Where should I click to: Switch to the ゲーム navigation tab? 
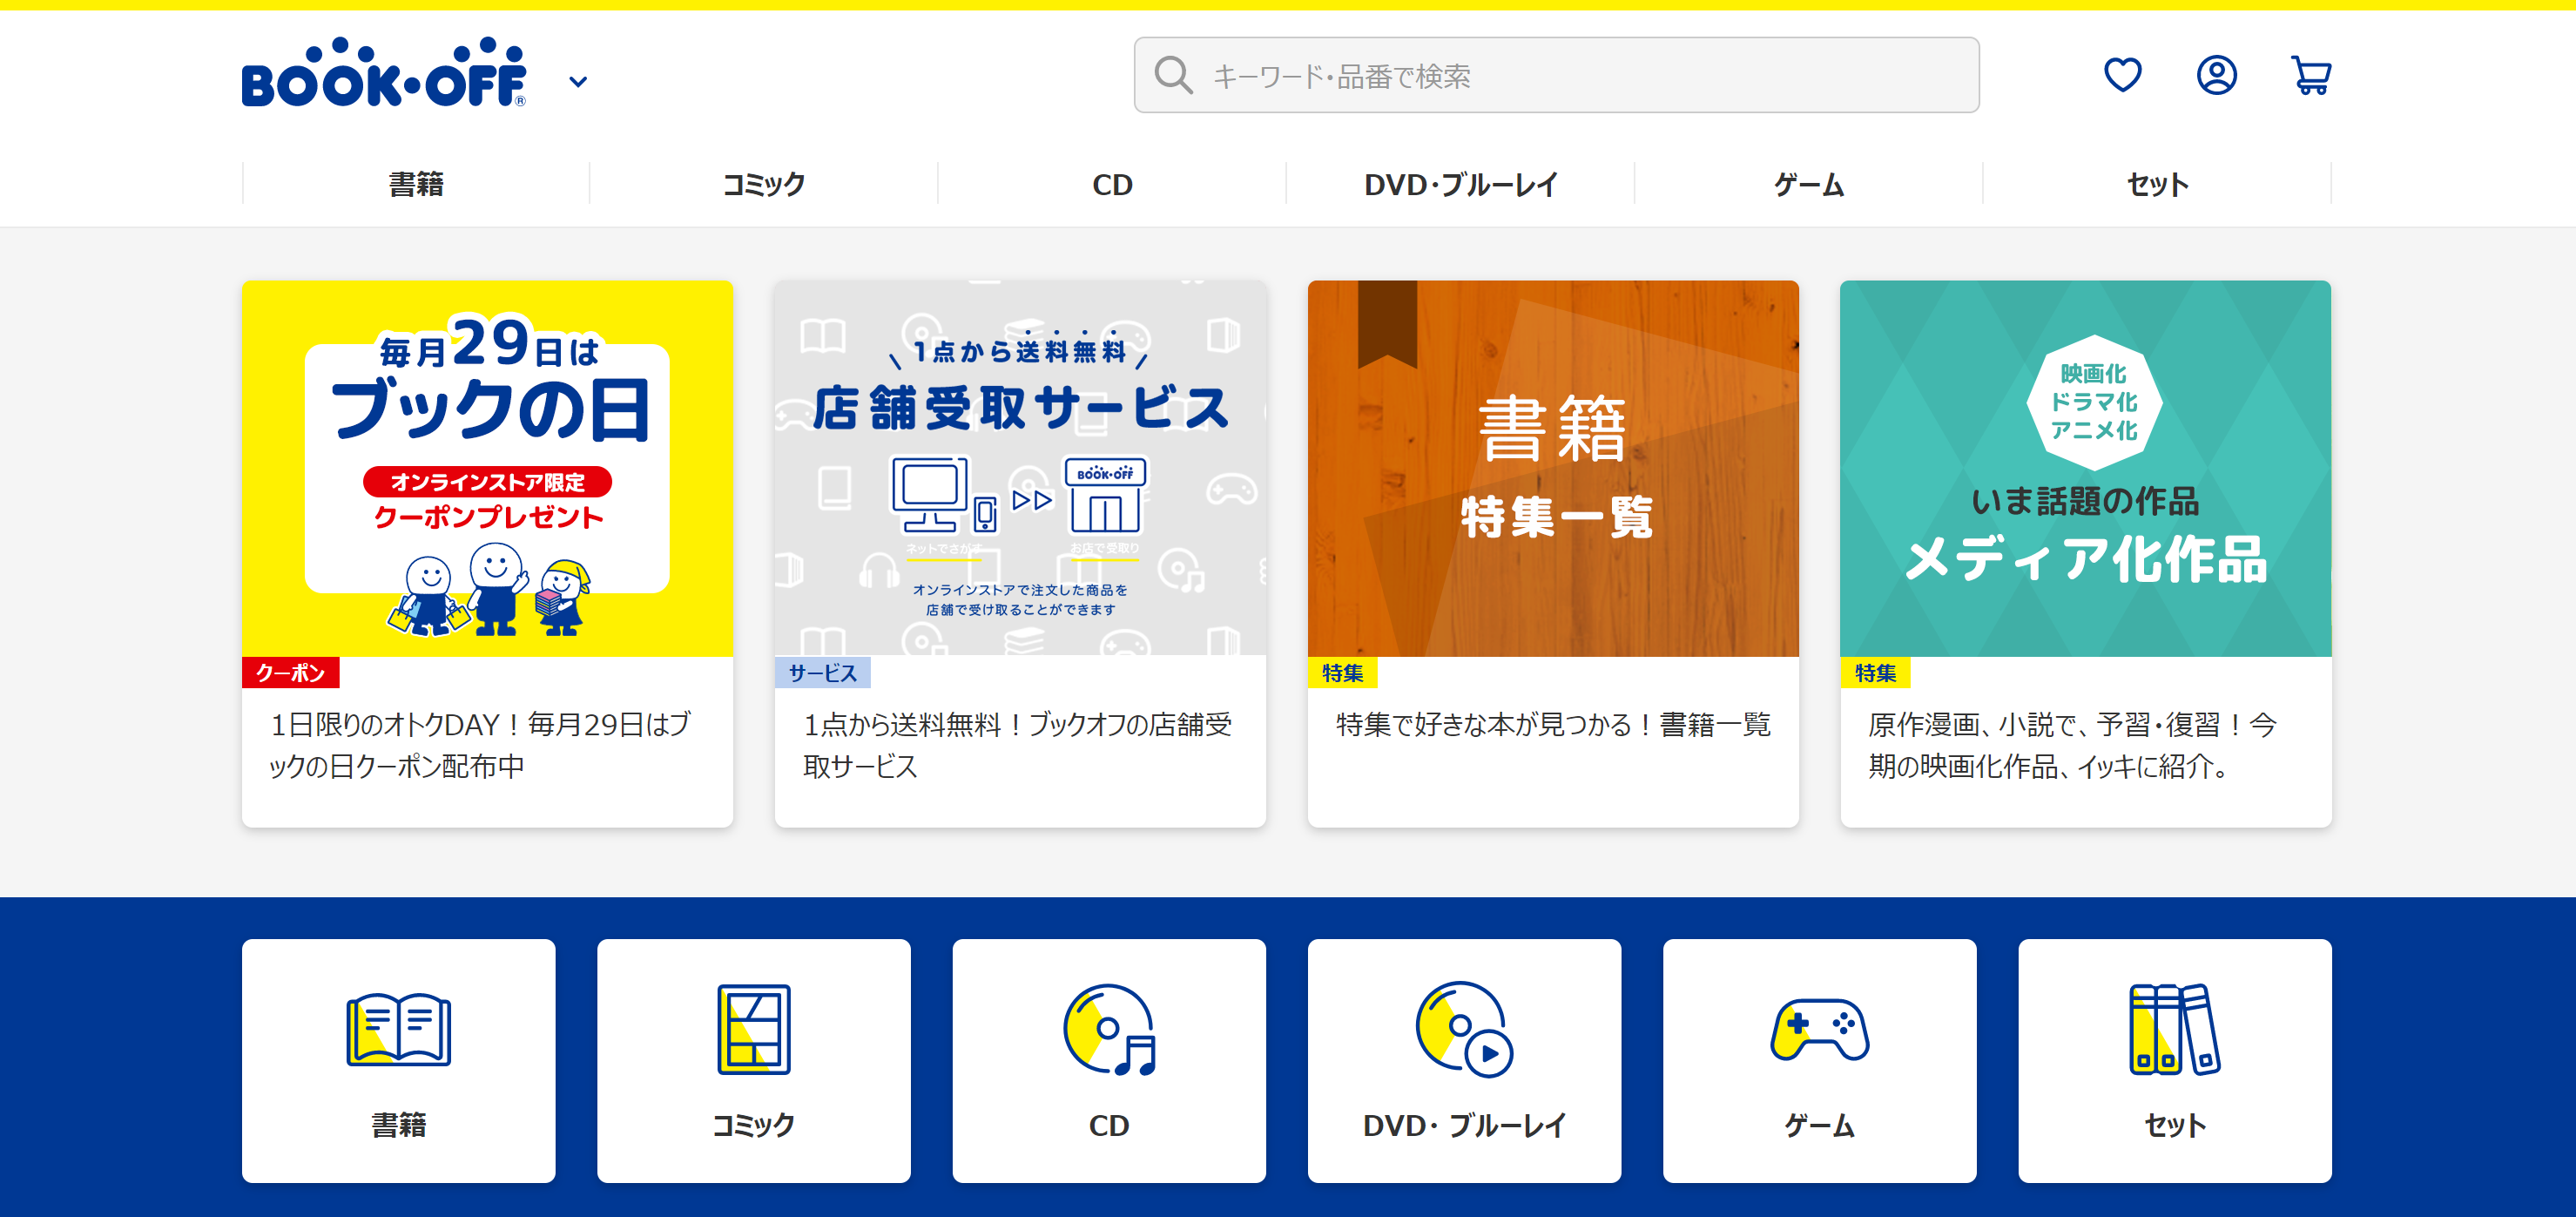(x=1806, y=184)
